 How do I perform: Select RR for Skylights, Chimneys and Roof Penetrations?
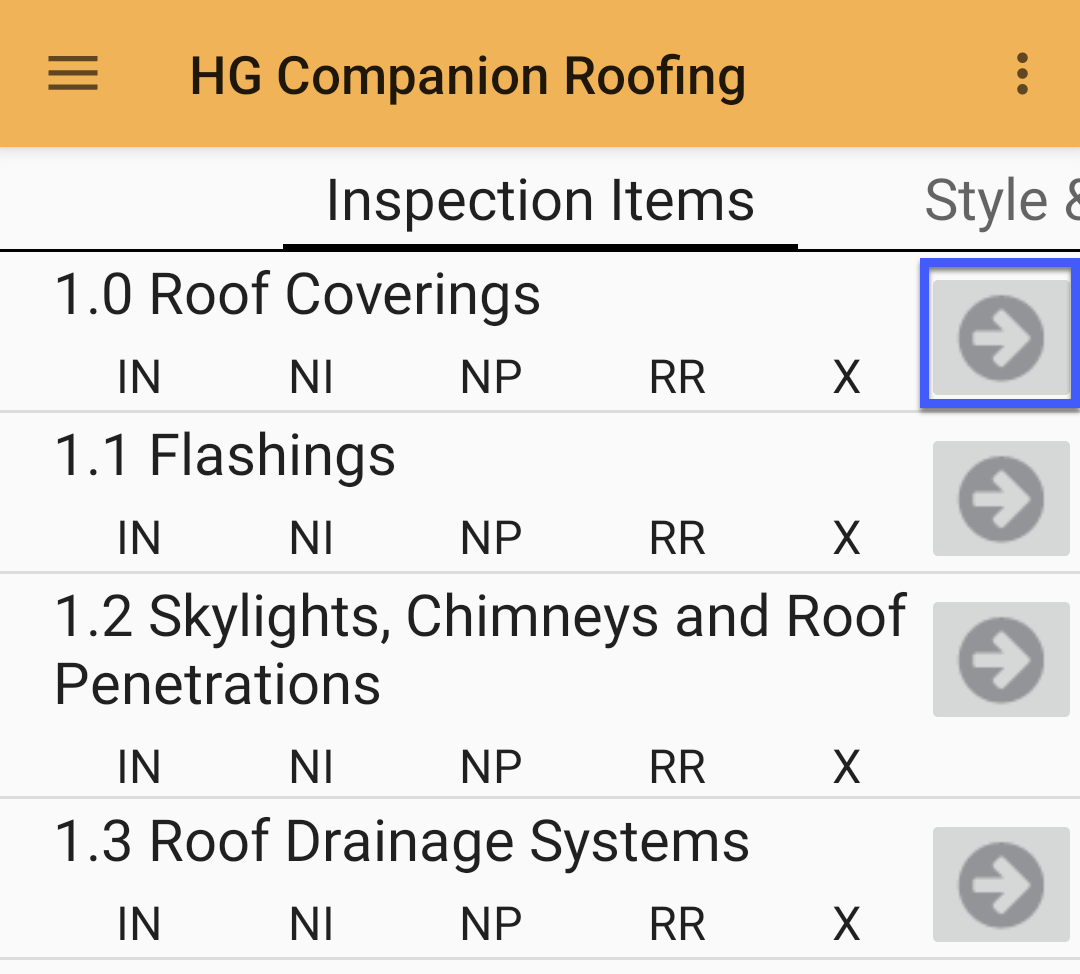point(677,767)
